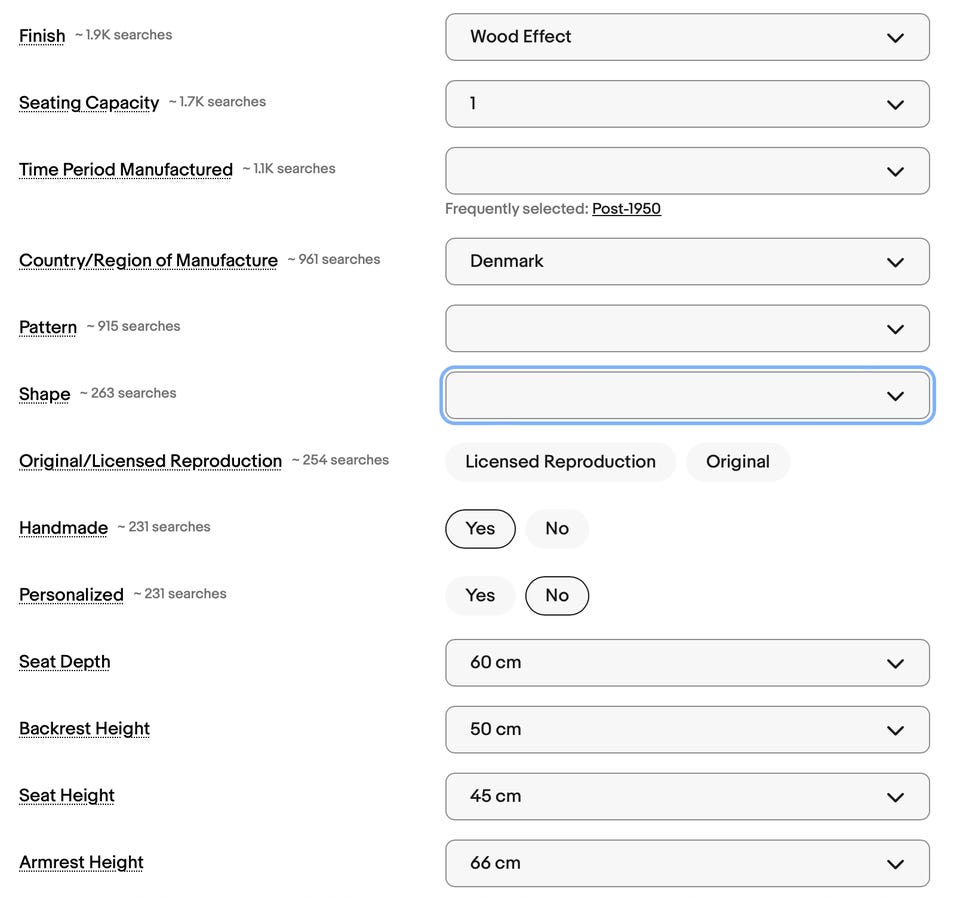The width and height of the screenshot is (960, 898).
Task: Choose No for Personalized
Action: point(557,596)
